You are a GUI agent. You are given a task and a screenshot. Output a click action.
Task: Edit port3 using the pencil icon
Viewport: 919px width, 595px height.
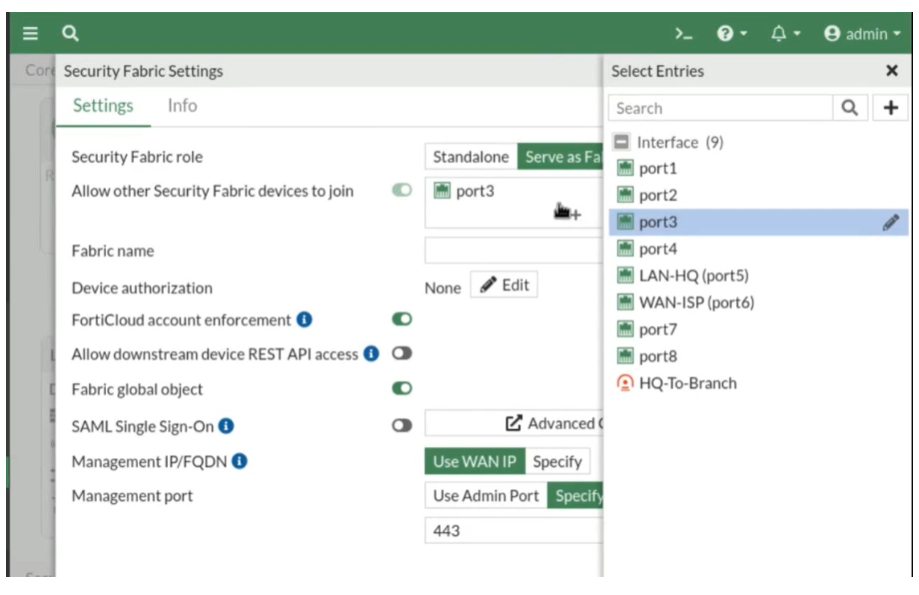pos(890,222)
